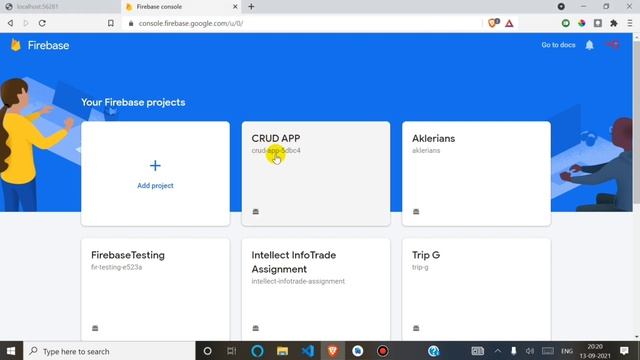Viewport: 640px width, 360px height.
Task: Click the aklerians project ID text
Action: tap(426, 151)
